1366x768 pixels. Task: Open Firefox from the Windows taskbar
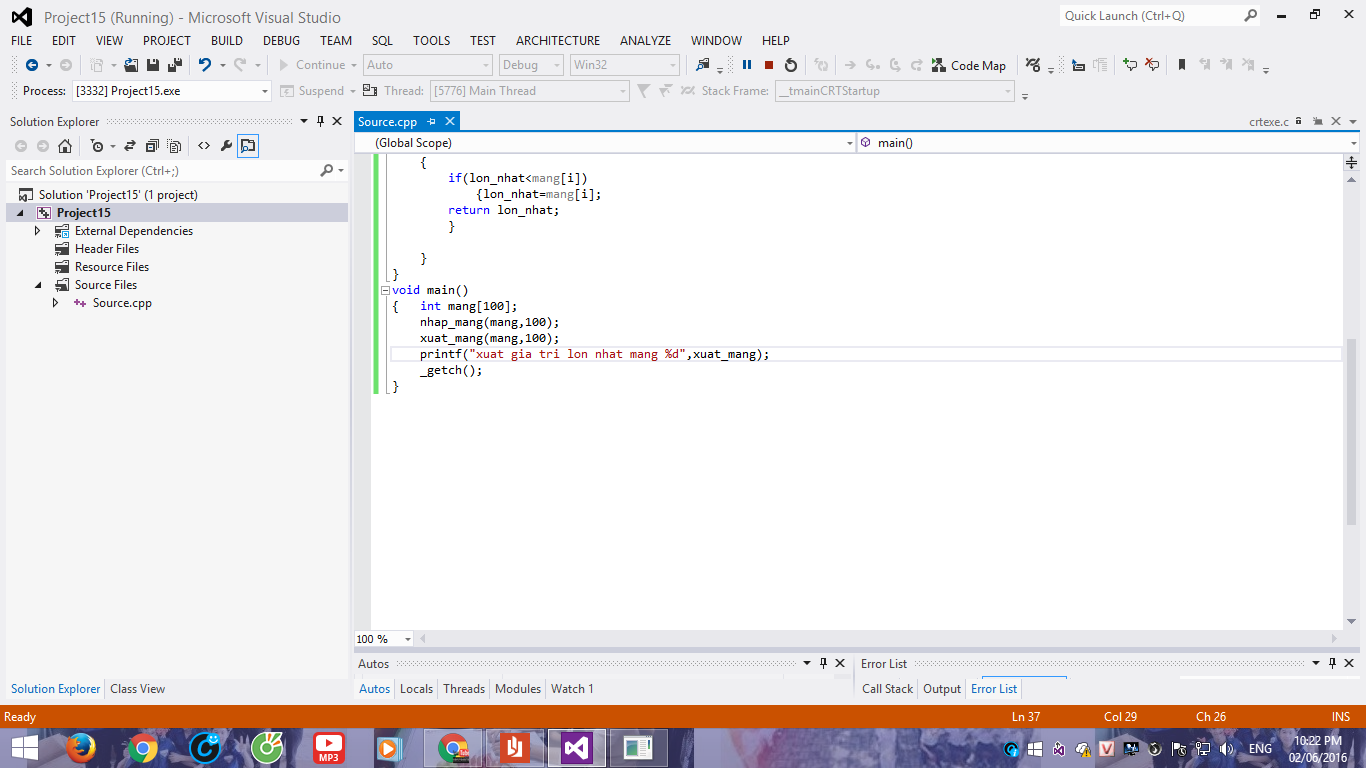(81, 748)
